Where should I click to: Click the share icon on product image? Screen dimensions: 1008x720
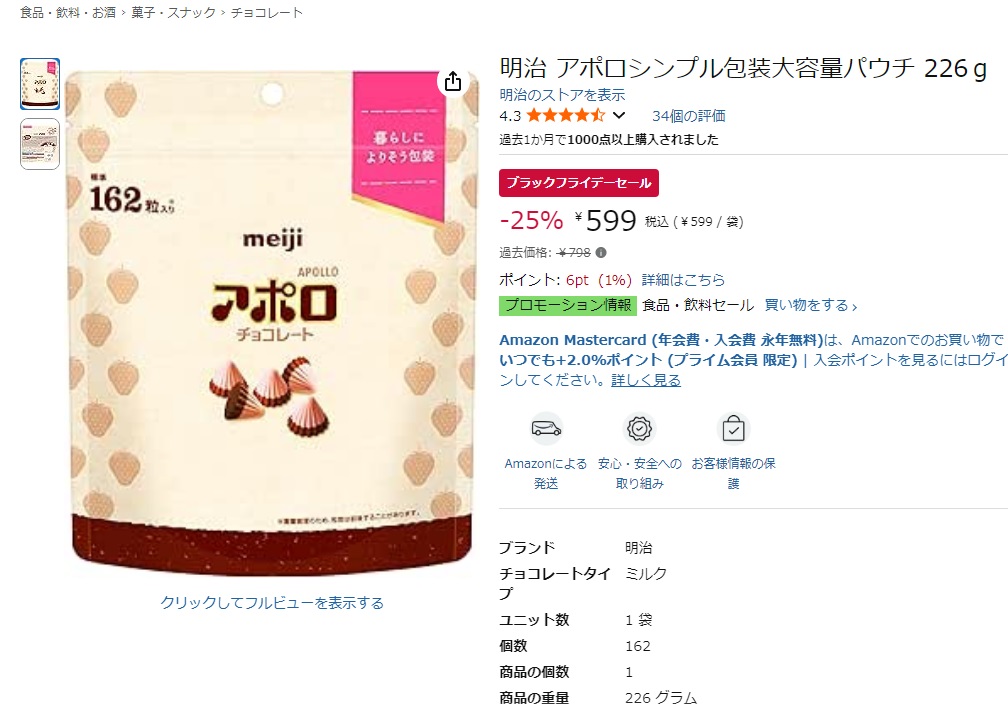pos(453,81)
